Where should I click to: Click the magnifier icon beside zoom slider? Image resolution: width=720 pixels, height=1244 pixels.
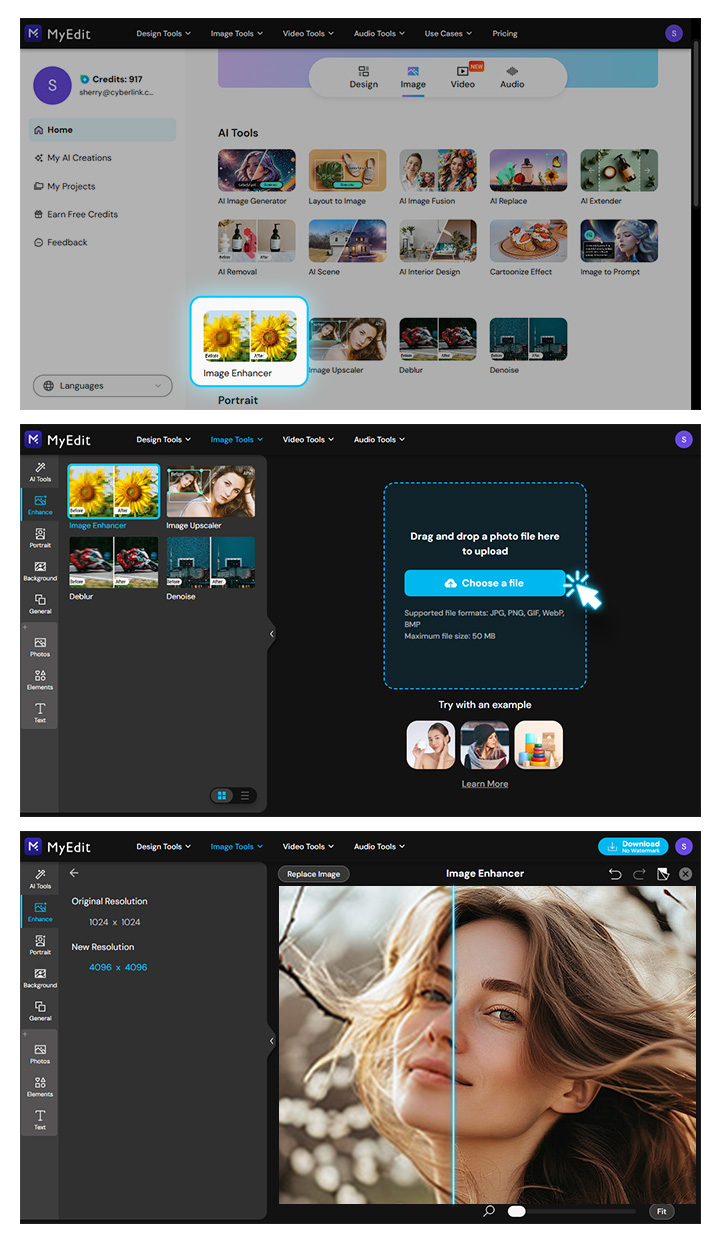click(489, 1211)
